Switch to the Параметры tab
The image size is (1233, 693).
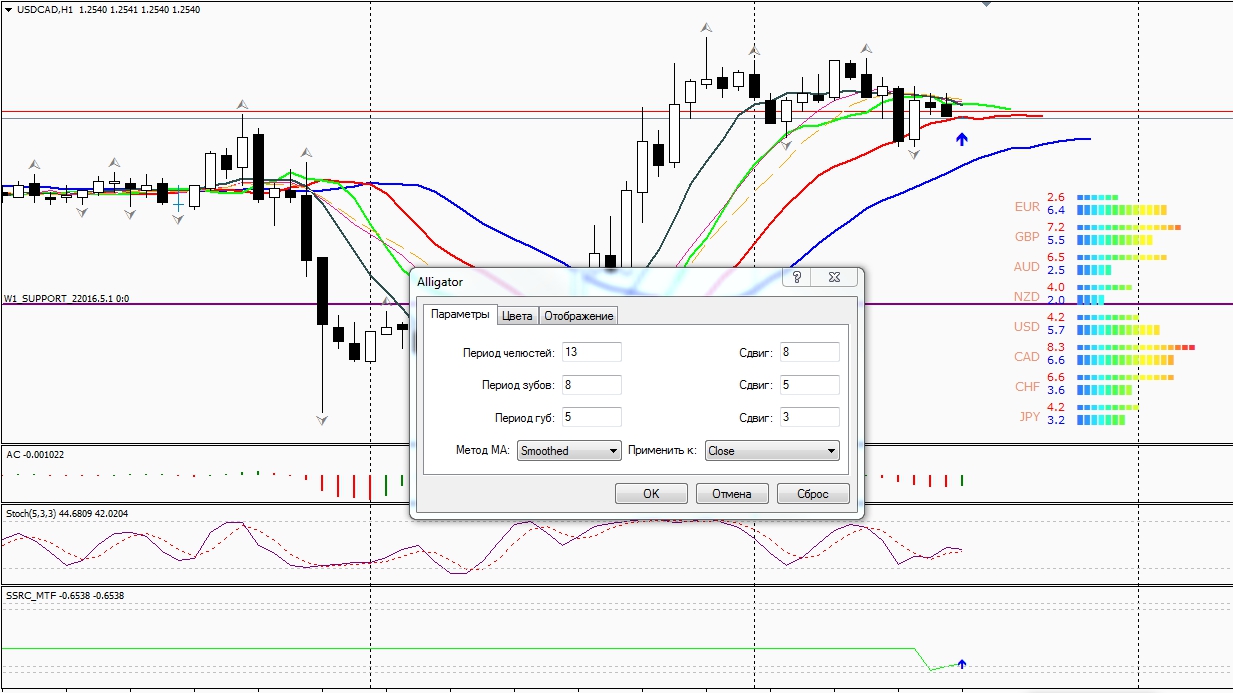[x=459, y=314]
